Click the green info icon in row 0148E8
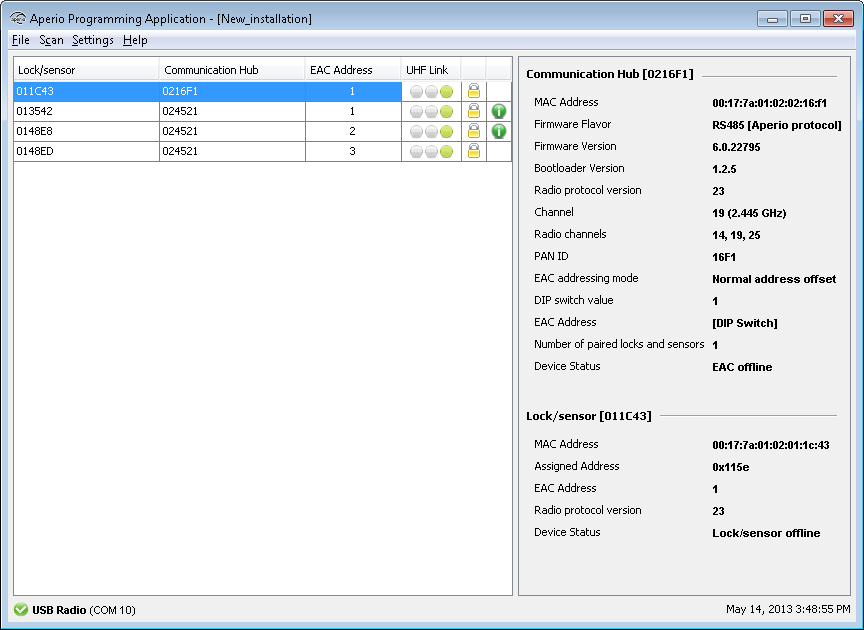 pyautogui.click(x=499, y=131)
